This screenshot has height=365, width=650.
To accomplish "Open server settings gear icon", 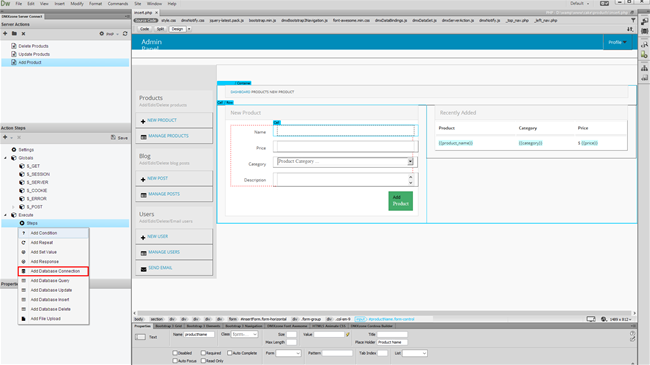I will coord(102,34).
